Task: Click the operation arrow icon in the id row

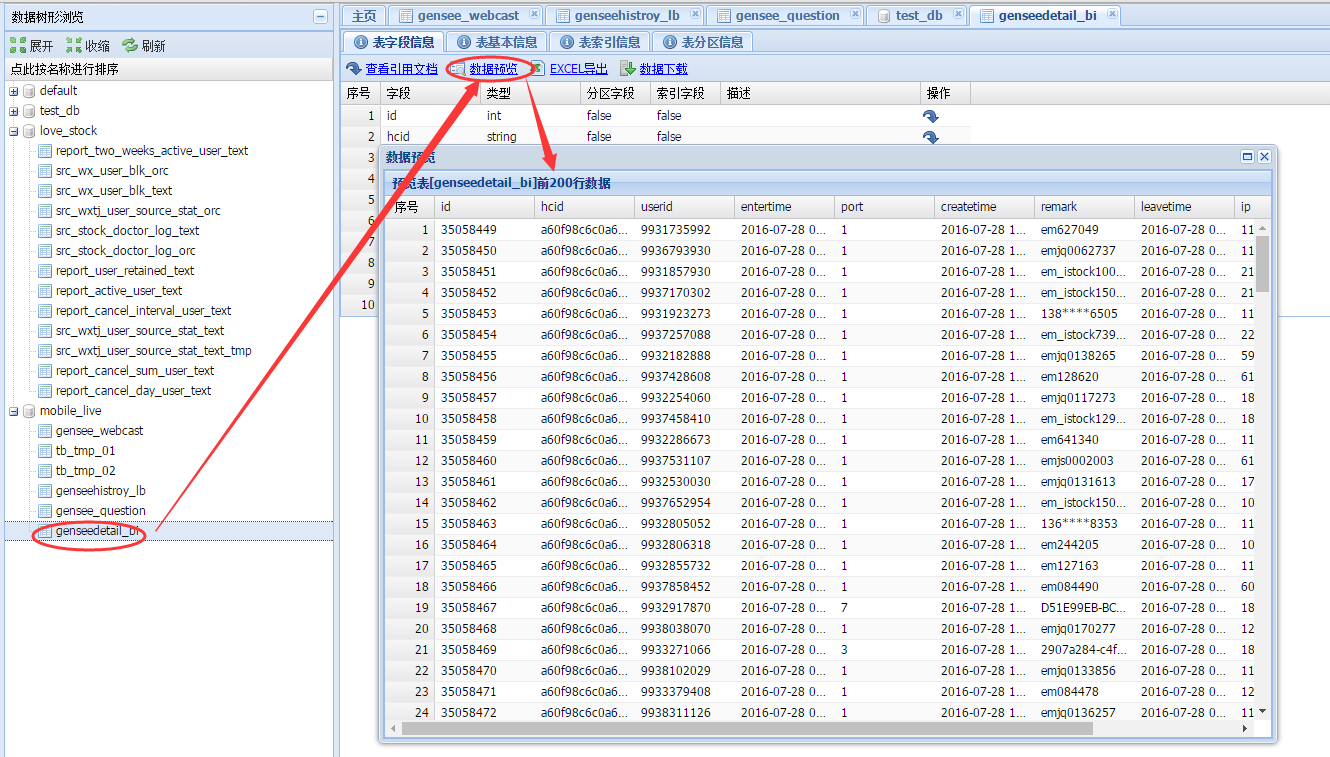Action: tap(930, 116)
